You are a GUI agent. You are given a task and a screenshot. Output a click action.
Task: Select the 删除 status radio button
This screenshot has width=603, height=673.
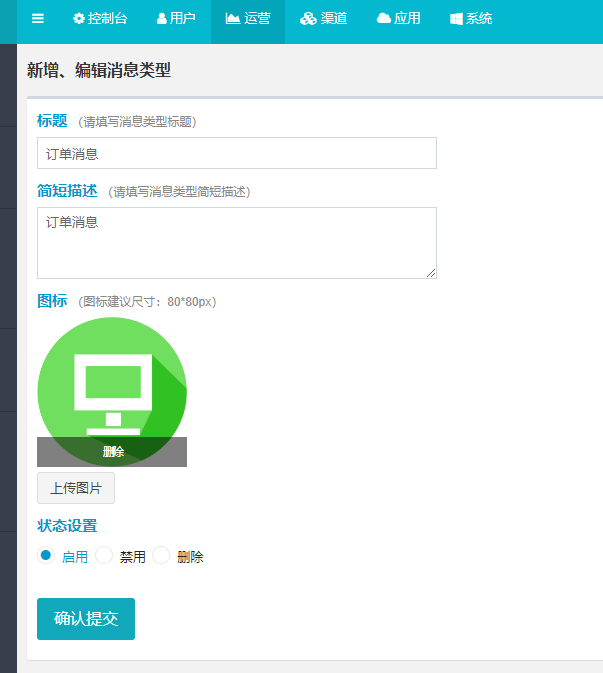pyautogui.click(x=161, y=555)
